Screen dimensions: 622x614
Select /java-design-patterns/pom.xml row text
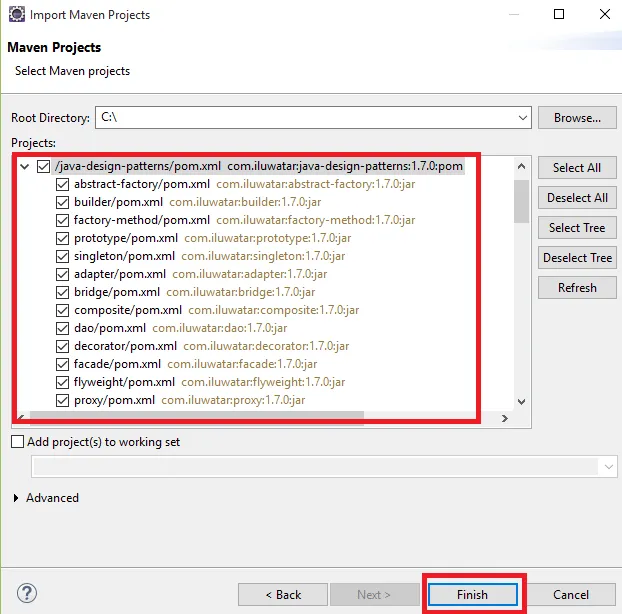click(138, 166)
